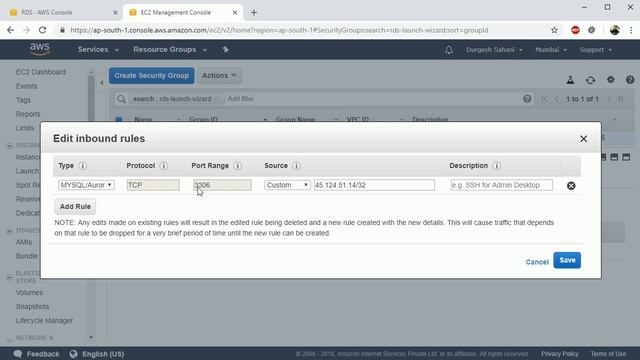This screenshot has width=640, height=360.
Task: Click the sidebar scroll down arrow
Action: 91,338
